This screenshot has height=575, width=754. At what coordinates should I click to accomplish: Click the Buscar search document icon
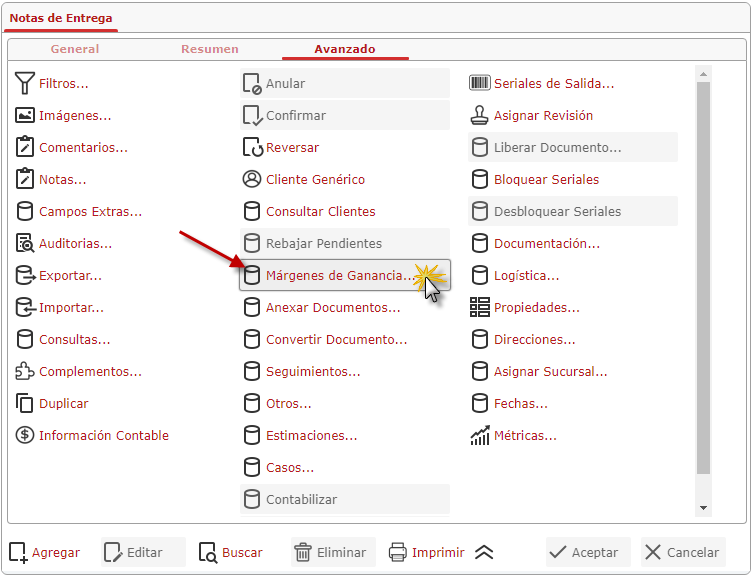(208, 552)
